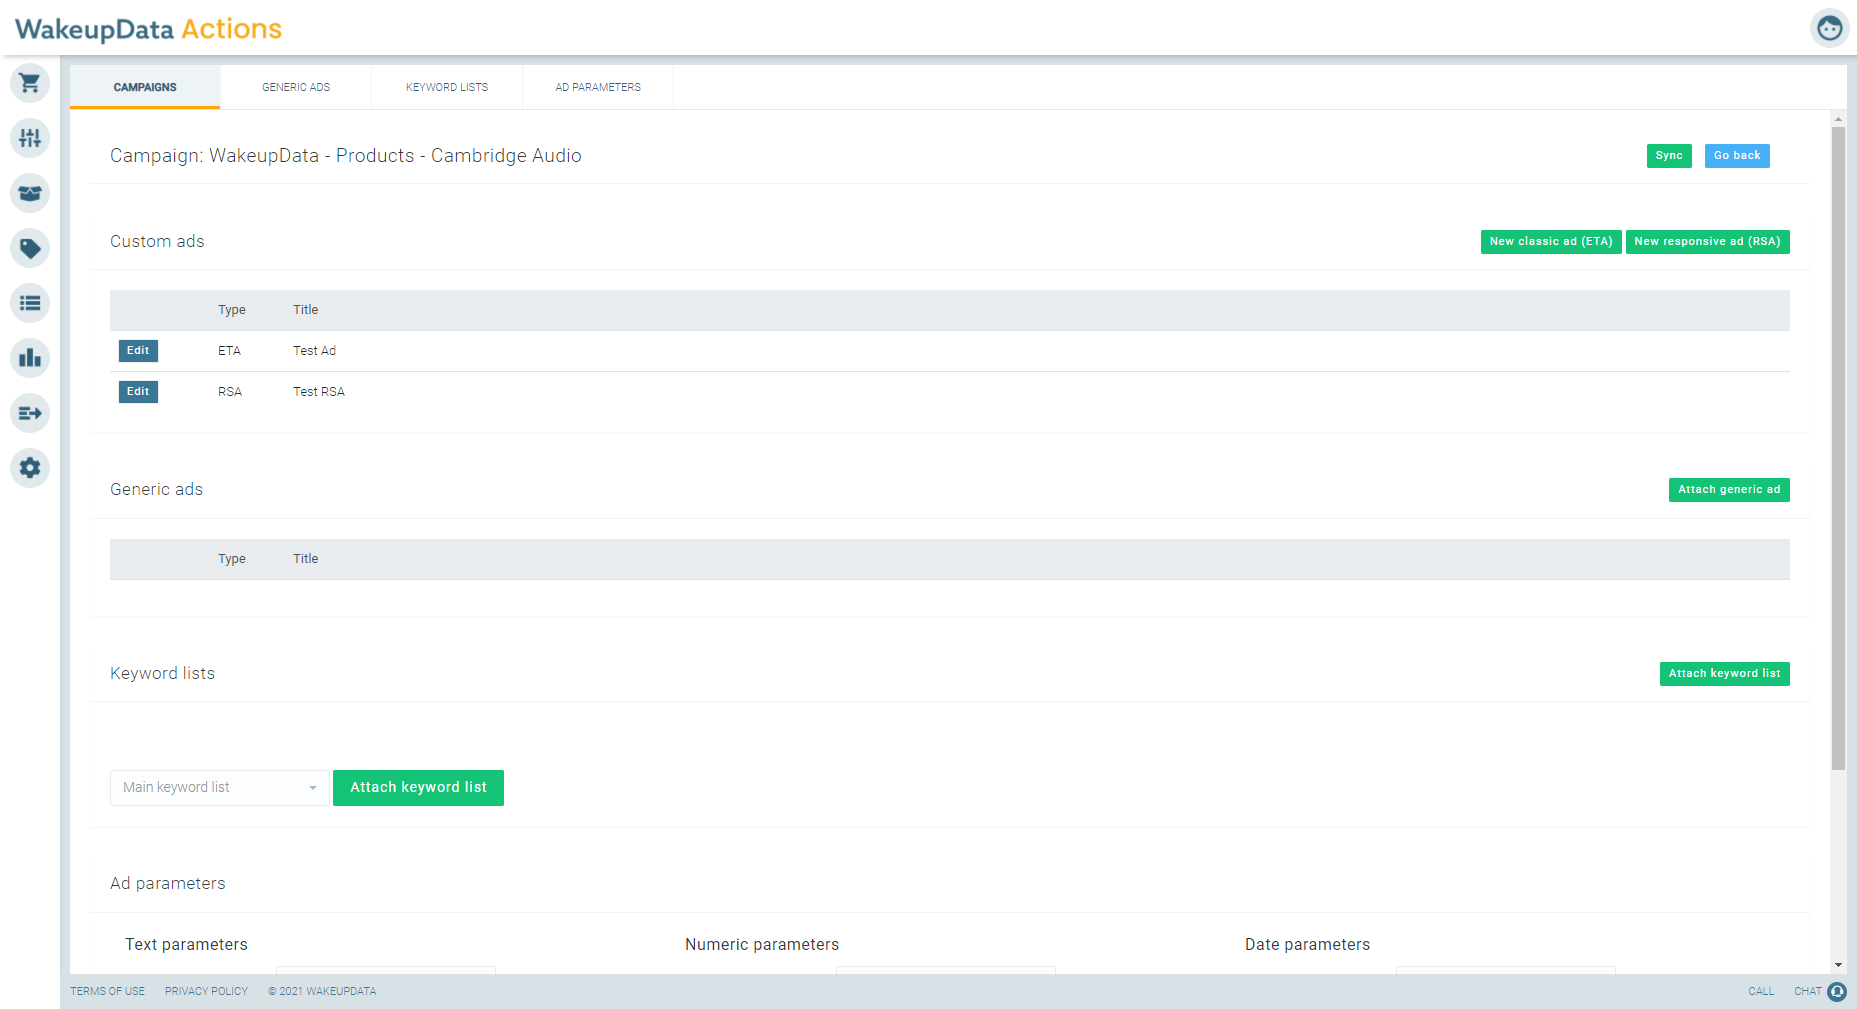Click the large Attach keyword list button beside dropdown
Screen dimensions: 1857x1009
click(418, 788)
